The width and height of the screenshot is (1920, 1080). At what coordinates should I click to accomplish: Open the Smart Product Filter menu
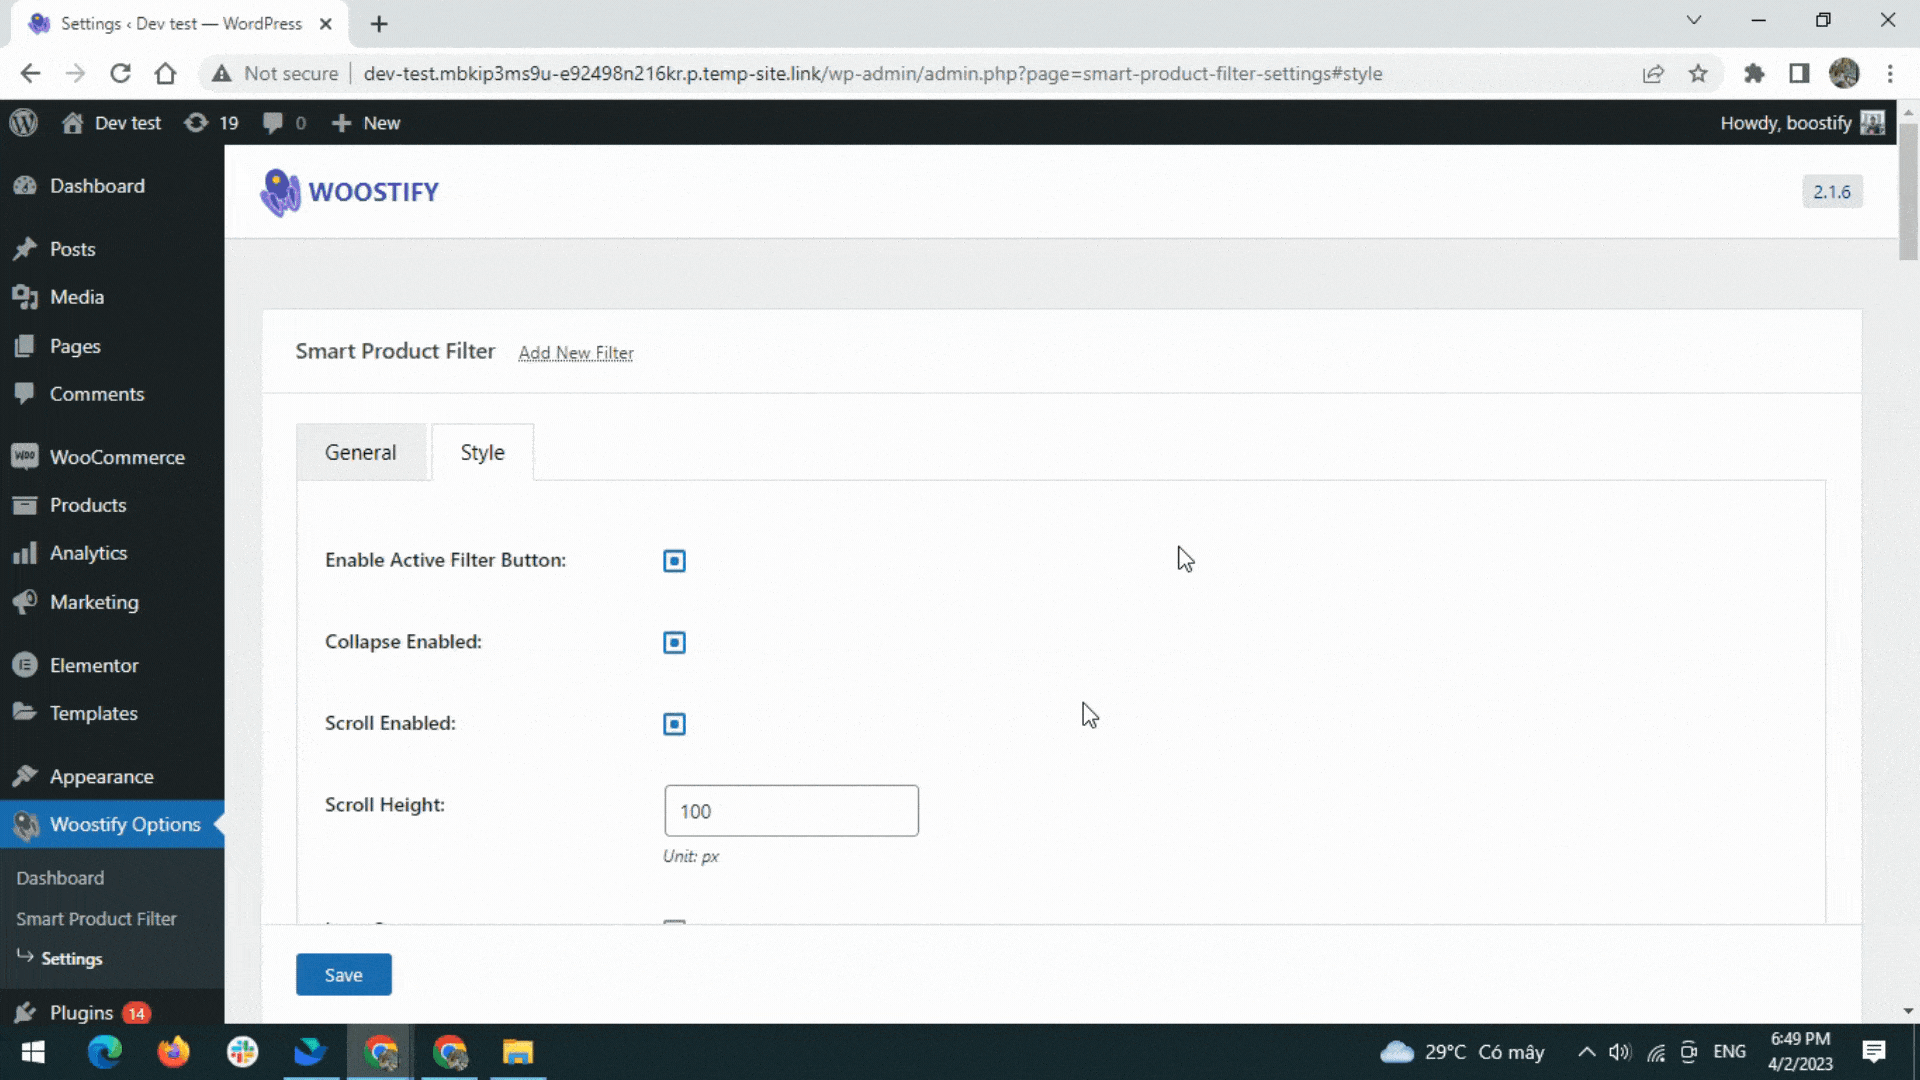[x=96, y=918]
